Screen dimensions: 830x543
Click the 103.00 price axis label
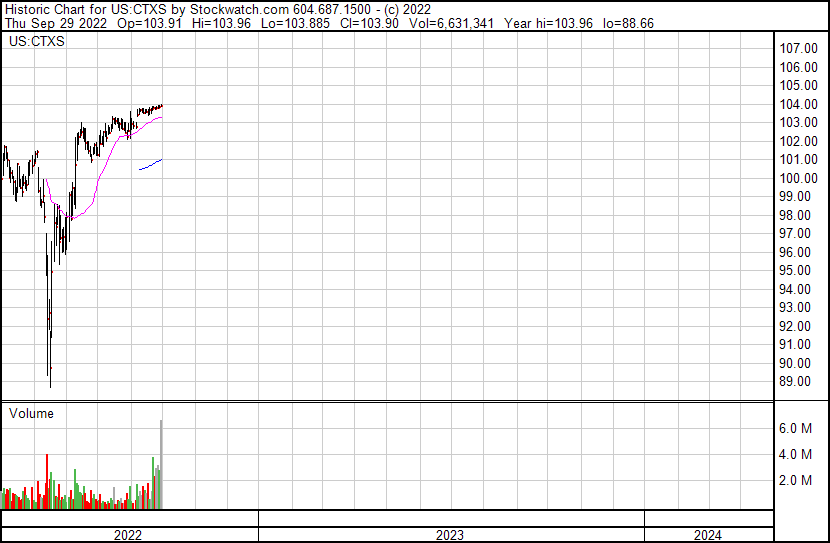[798, 122]
